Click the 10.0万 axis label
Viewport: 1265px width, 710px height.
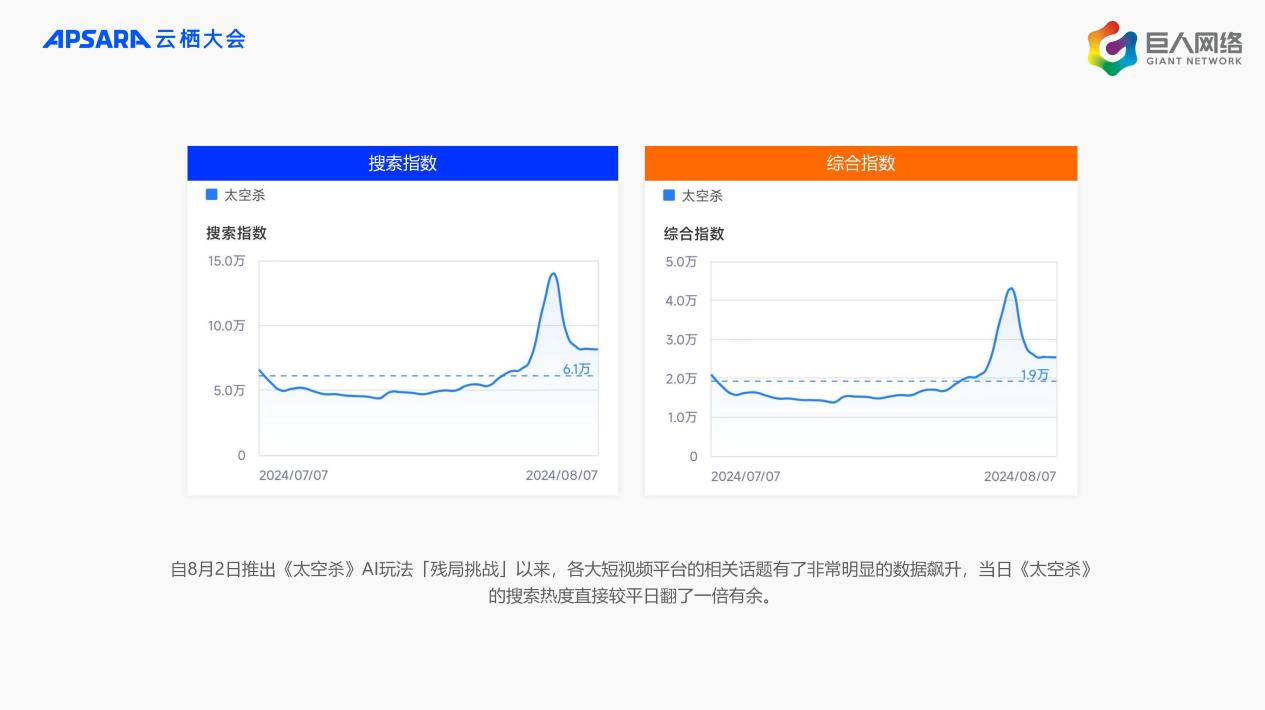click(226, 325)
